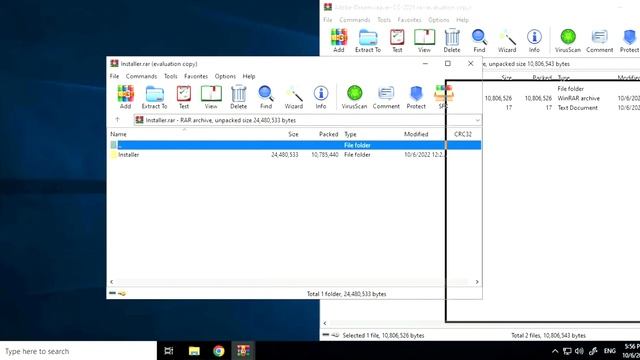Screen dimensions: 640x360
Task: Click the scroll-left arrow in Installer.rar window
Action: pyautogui.click(x=112, y=282)
